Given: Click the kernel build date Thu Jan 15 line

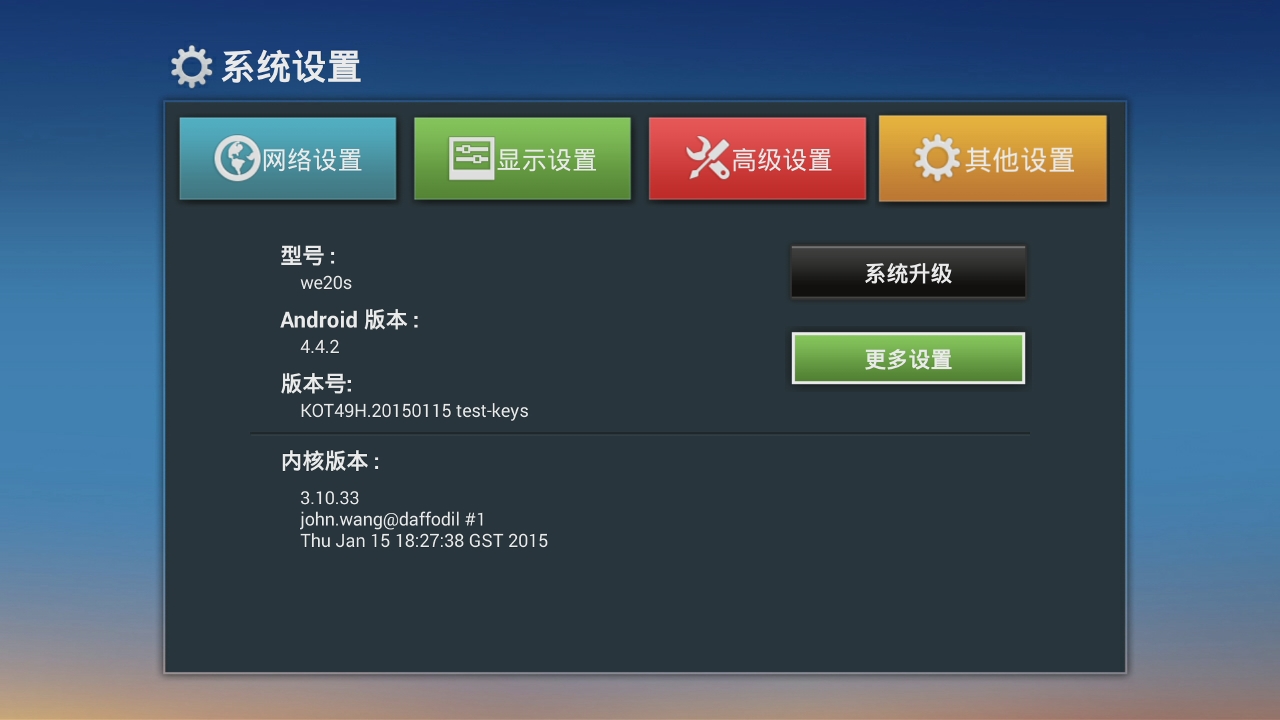Looking at the screenshot, I should coord(424,541).
